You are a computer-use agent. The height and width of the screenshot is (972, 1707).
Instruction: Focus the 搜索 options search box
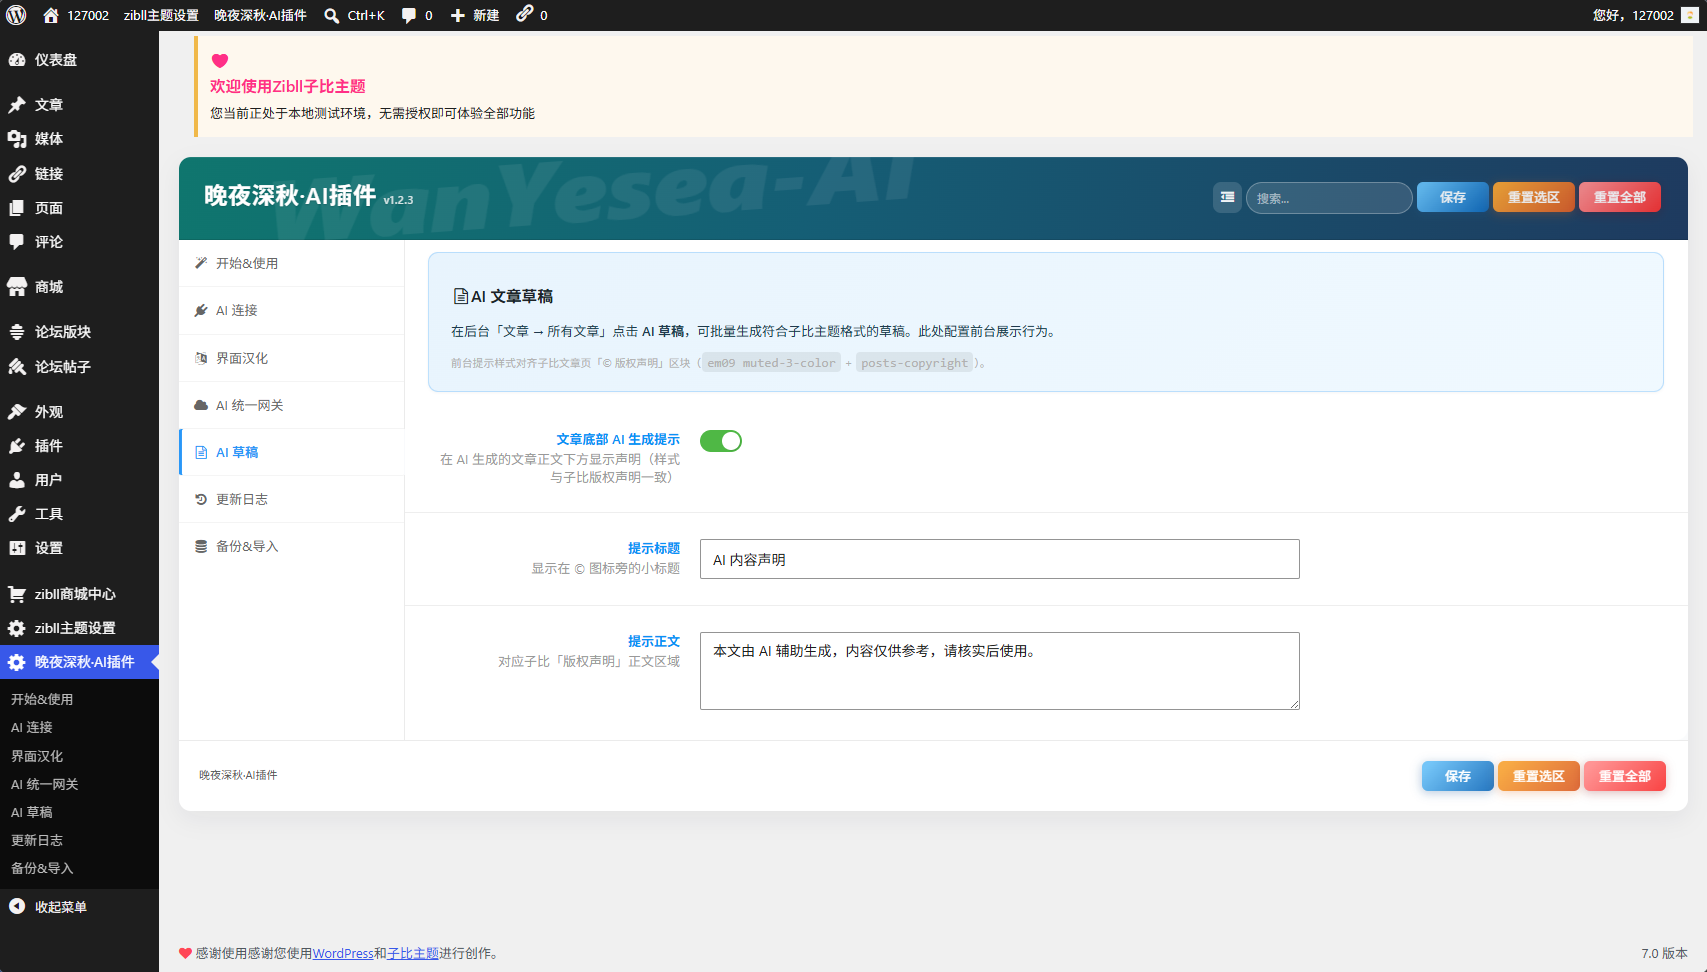click(x=1329, y=198)
